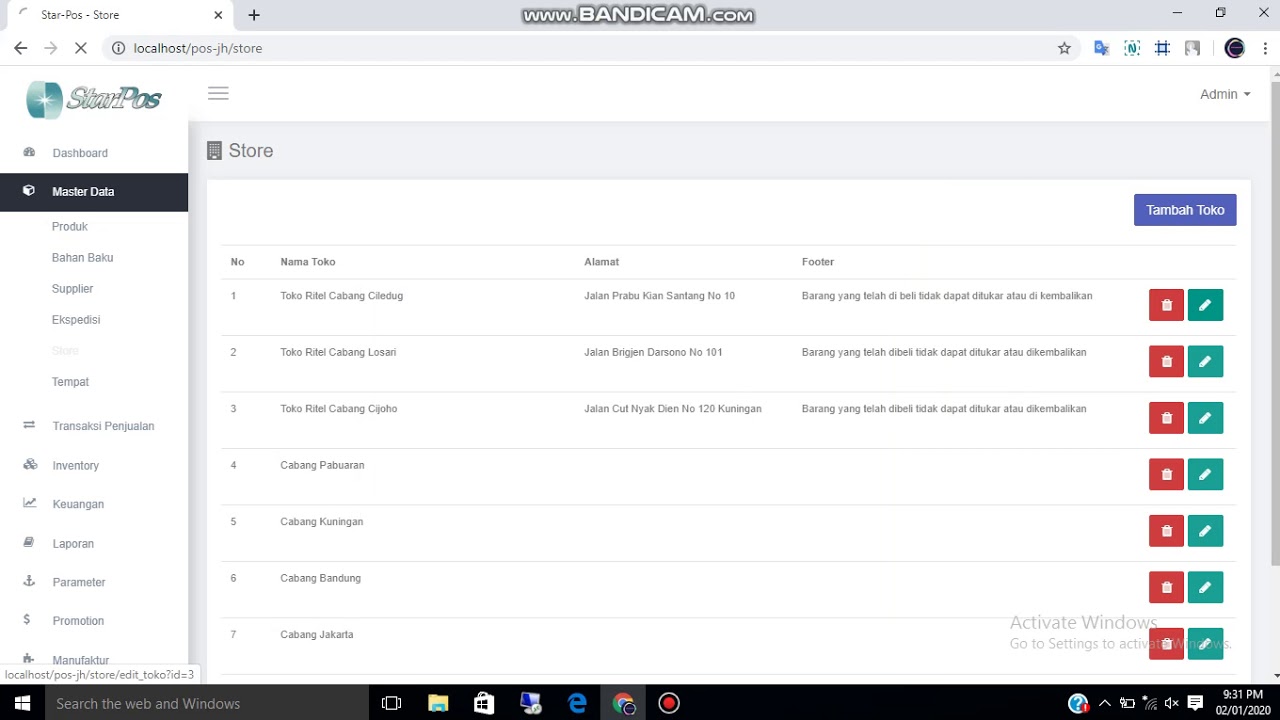1280x720 pixels.
Task: Go back with browser back arrow
Action: pos(21,48)
